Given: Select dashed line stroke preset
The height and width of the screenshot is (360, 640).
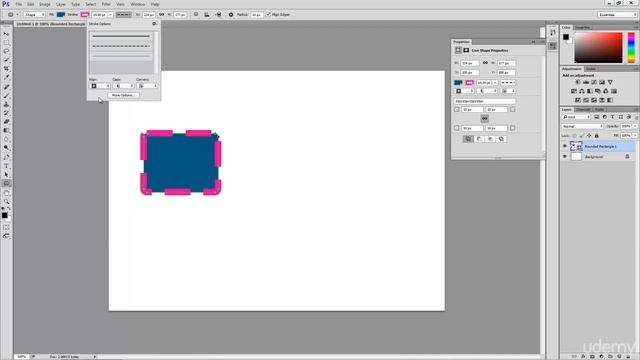Looking at the screenshot, I should (121, 46).
